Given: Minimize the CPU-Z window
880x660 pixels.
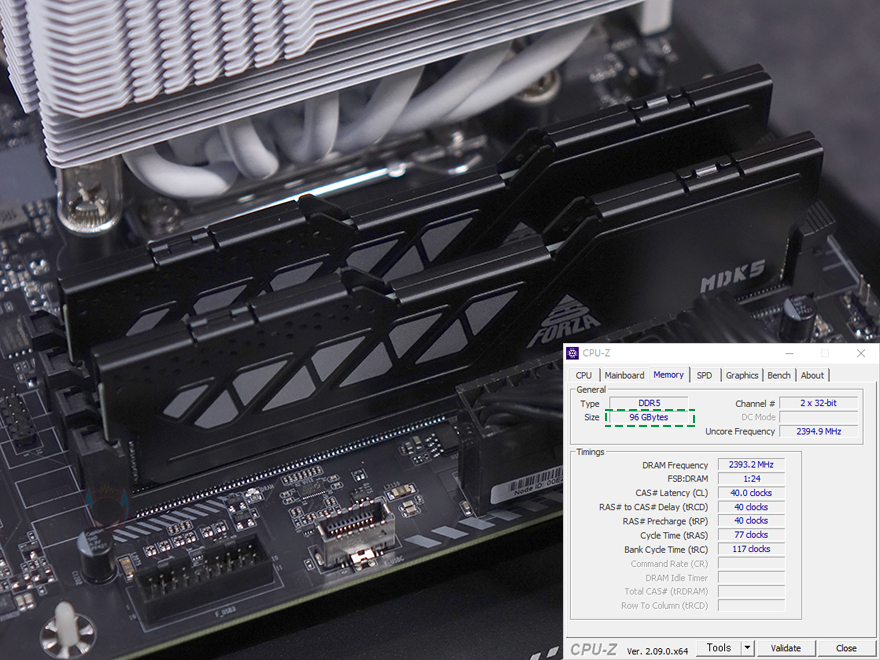Looking at the screenshot, I should point(789,353).
